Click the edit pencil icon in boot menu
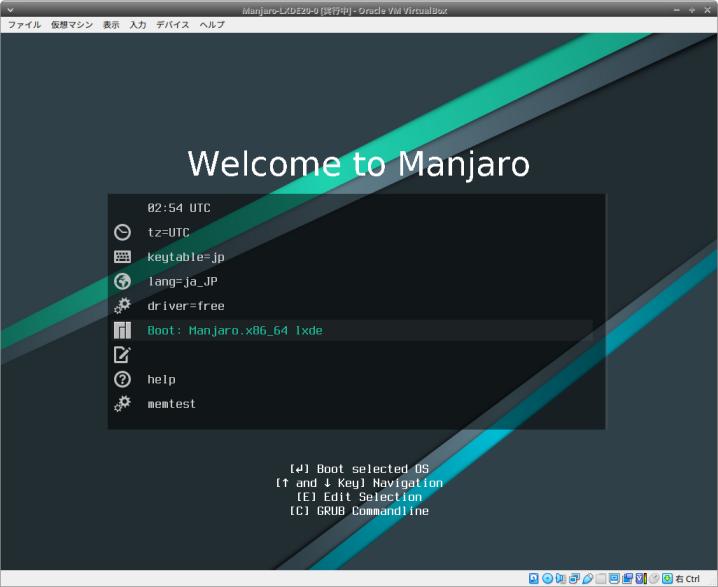Image resolution: width=718 pixels, height=587 pixels. tap(122, 354)
